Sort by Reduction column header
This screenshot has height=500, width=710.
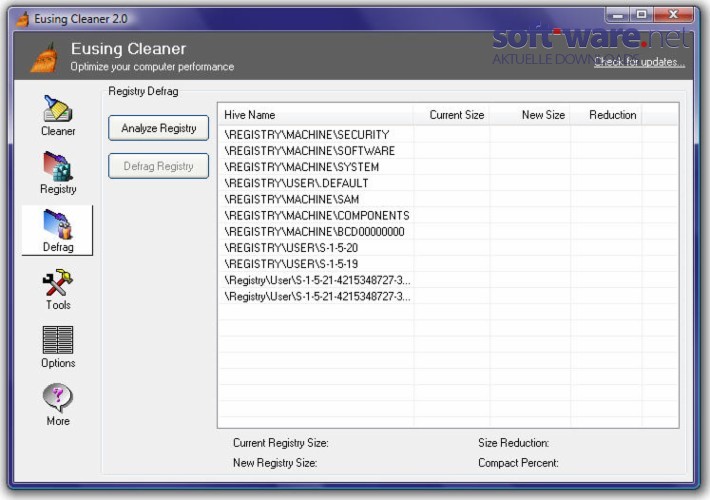[606, 115]
